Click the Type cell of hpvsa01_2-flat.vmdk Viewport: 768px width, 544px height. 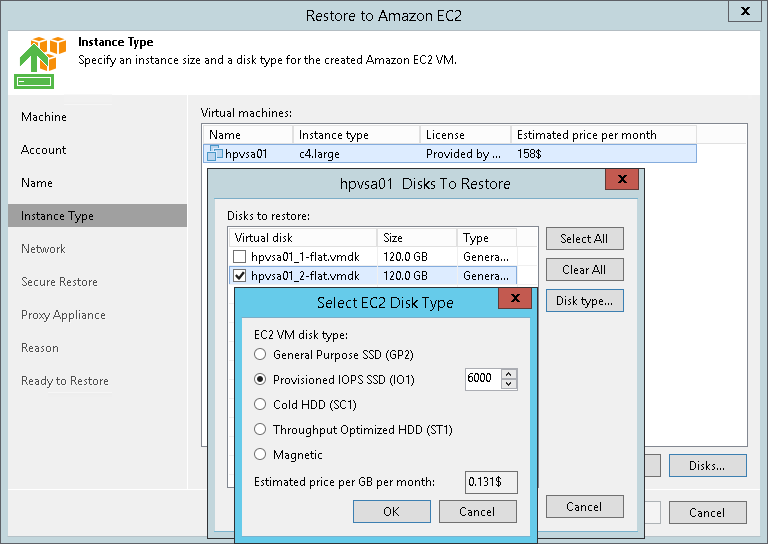(x=486, y=276)
